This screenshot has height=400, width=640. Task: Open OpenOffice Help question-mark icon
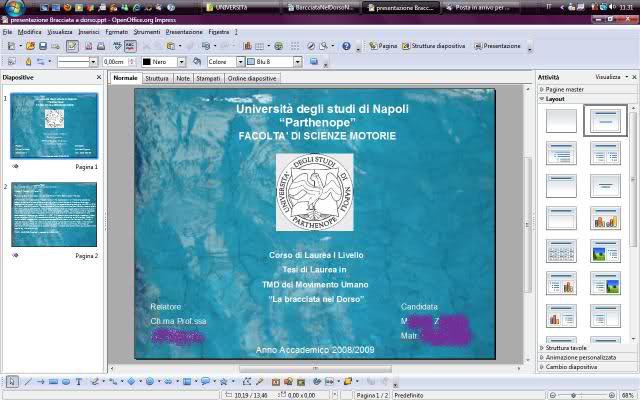(x=346, y=46)
